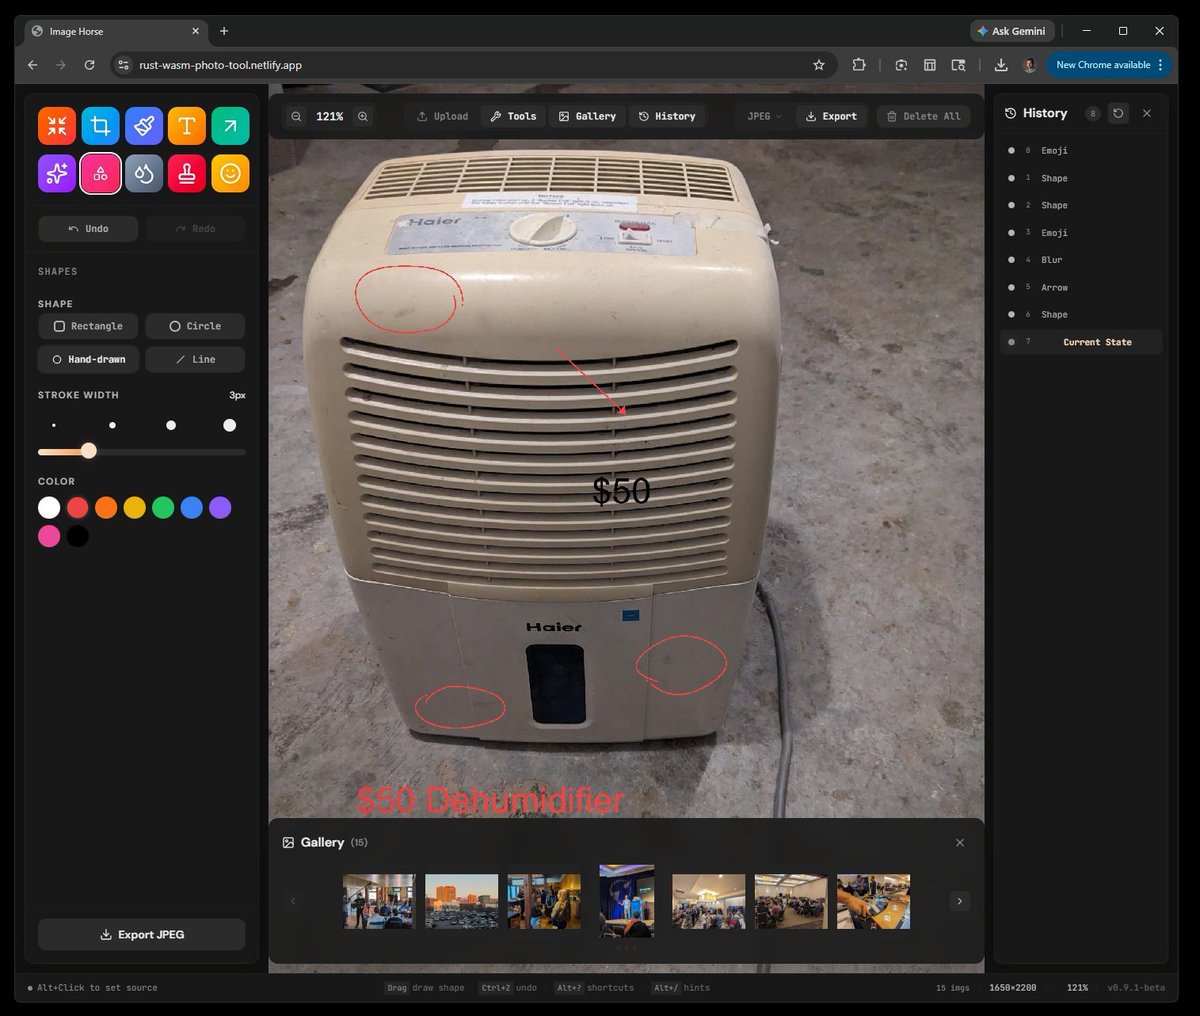Toggle the Gallery panel button
The width and height of the screenshot is (1200, 1016).
point(587,116)
